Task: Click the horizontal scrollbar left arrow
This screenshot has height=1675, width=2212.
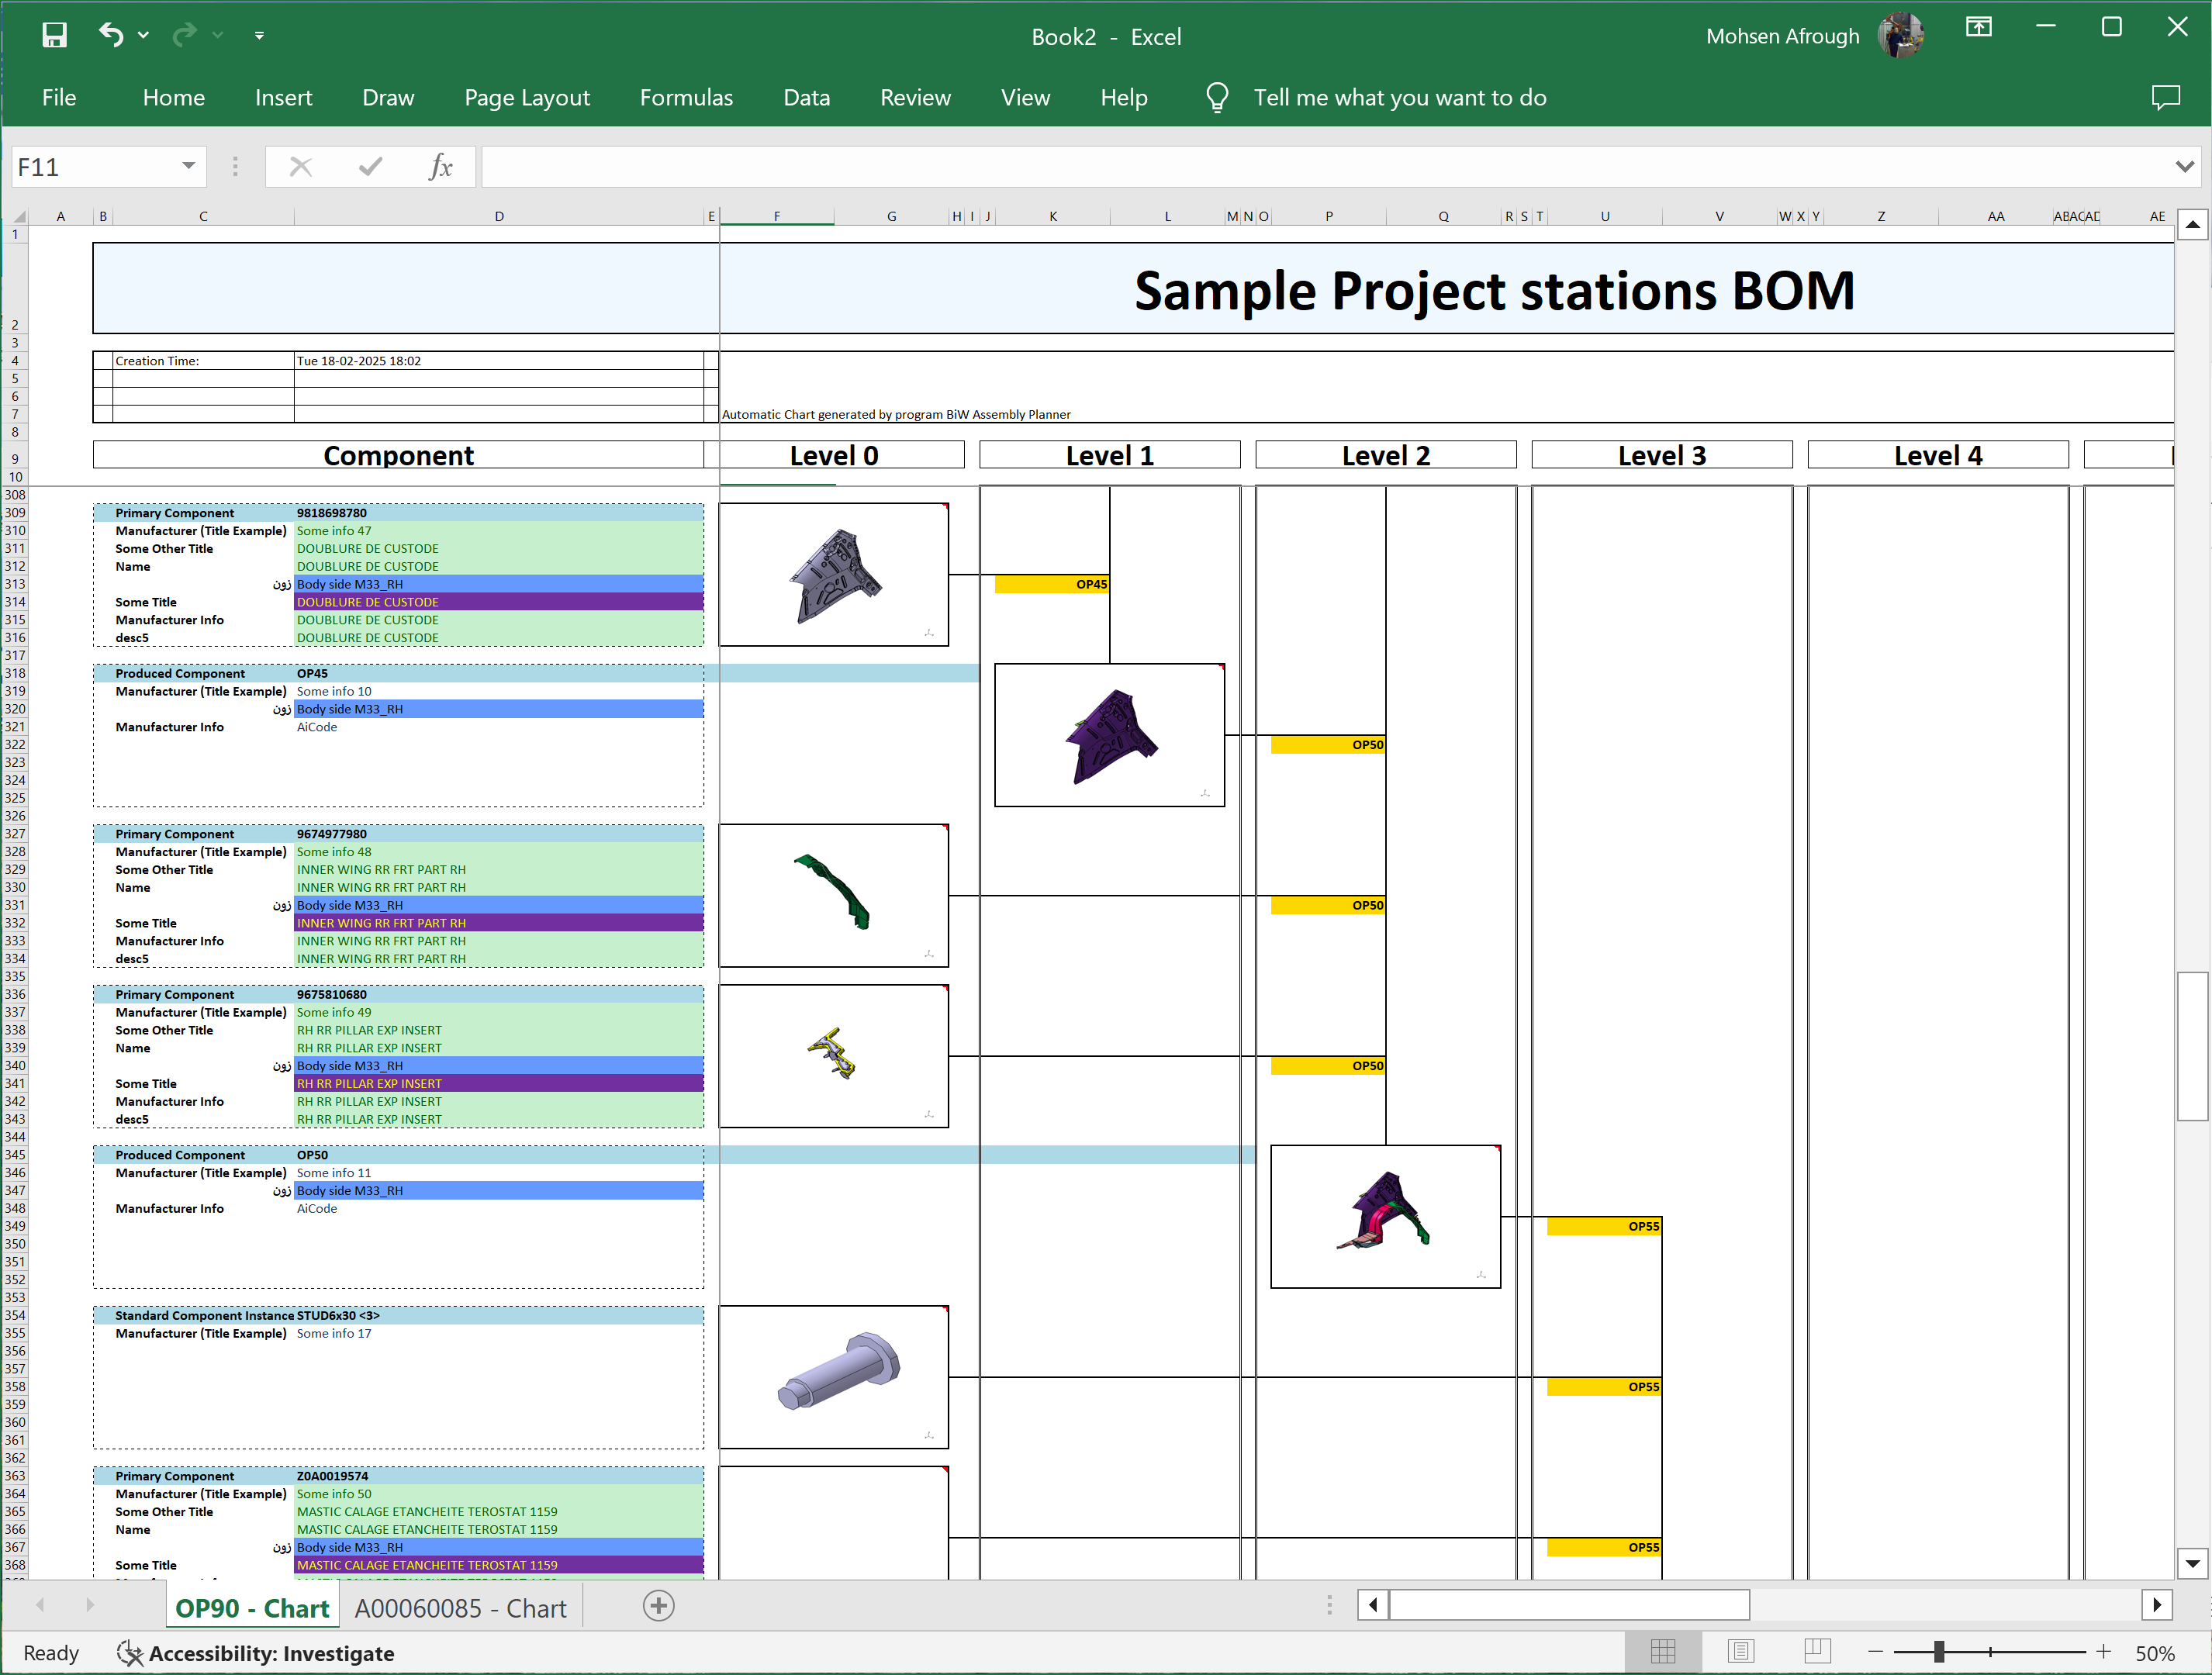Action: click(x=1372, y=1605)
